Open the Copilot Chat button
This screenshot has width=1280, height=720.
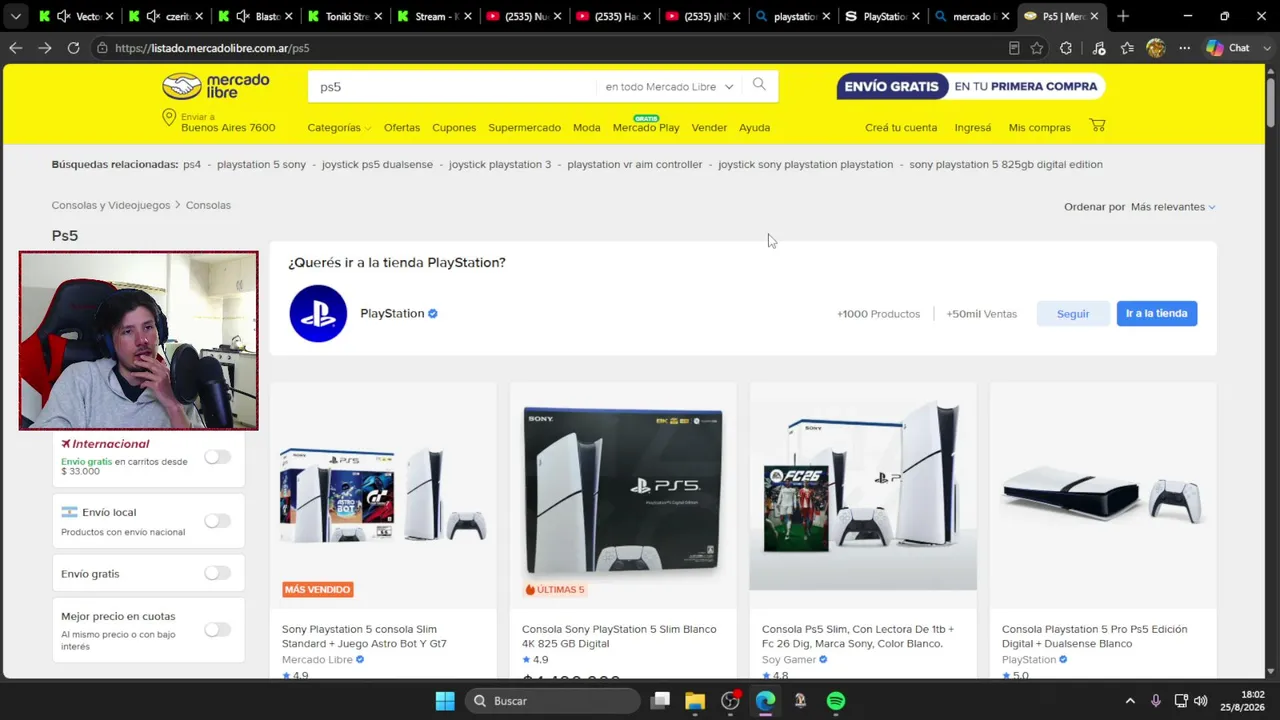(1228, 48)
